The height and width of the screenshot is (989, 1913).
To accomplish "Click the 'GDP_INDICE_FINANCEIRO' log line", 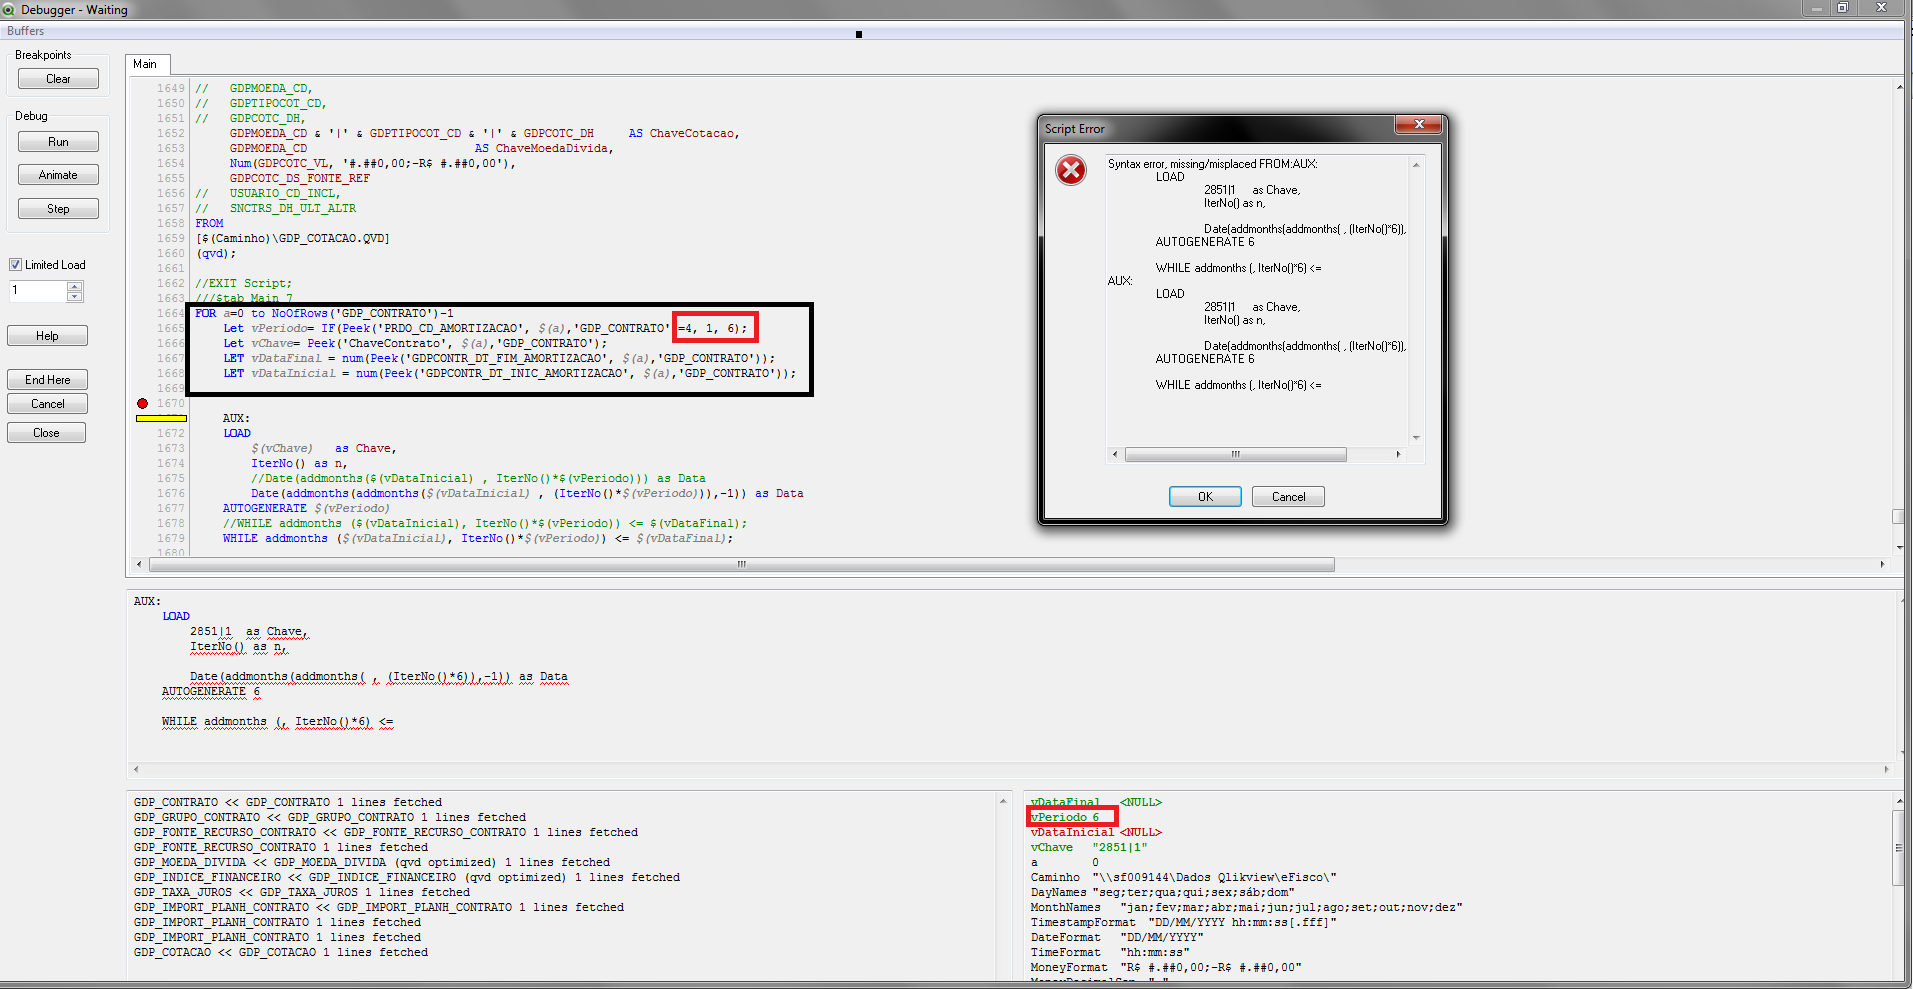I will pyautogui.click(x=407, y=877).
